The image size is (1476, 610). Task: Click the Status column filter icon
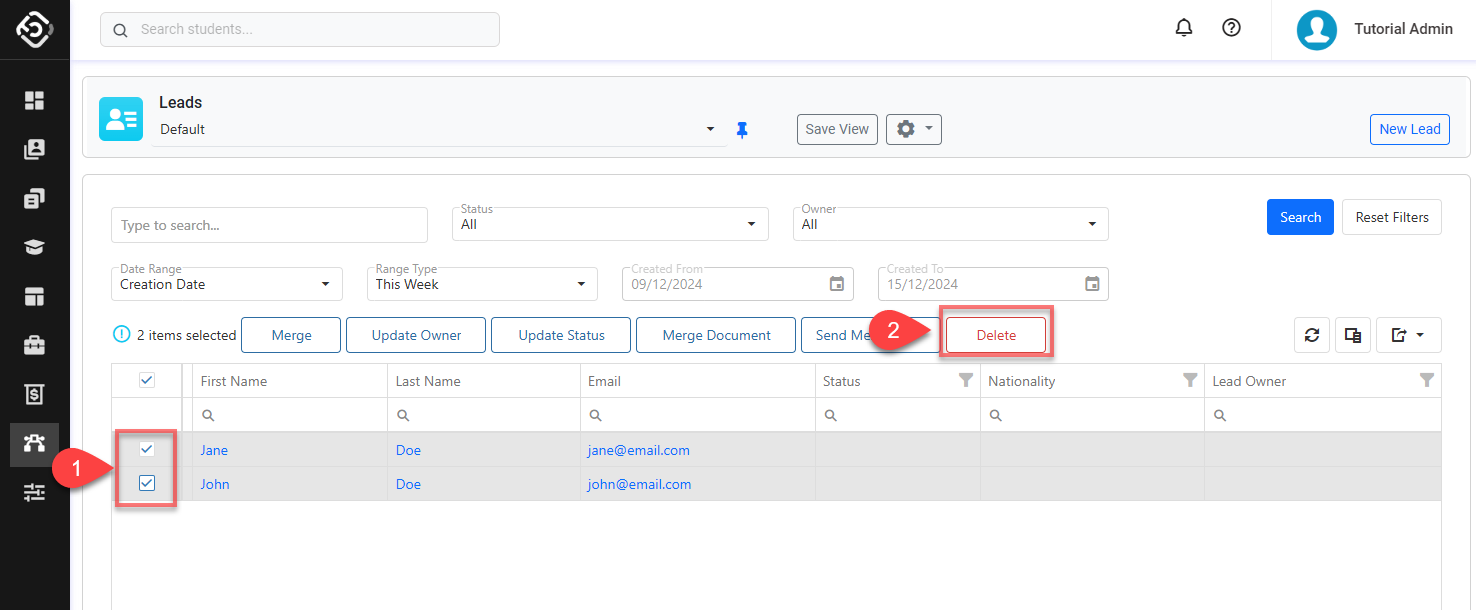click(x=966, y=381)
